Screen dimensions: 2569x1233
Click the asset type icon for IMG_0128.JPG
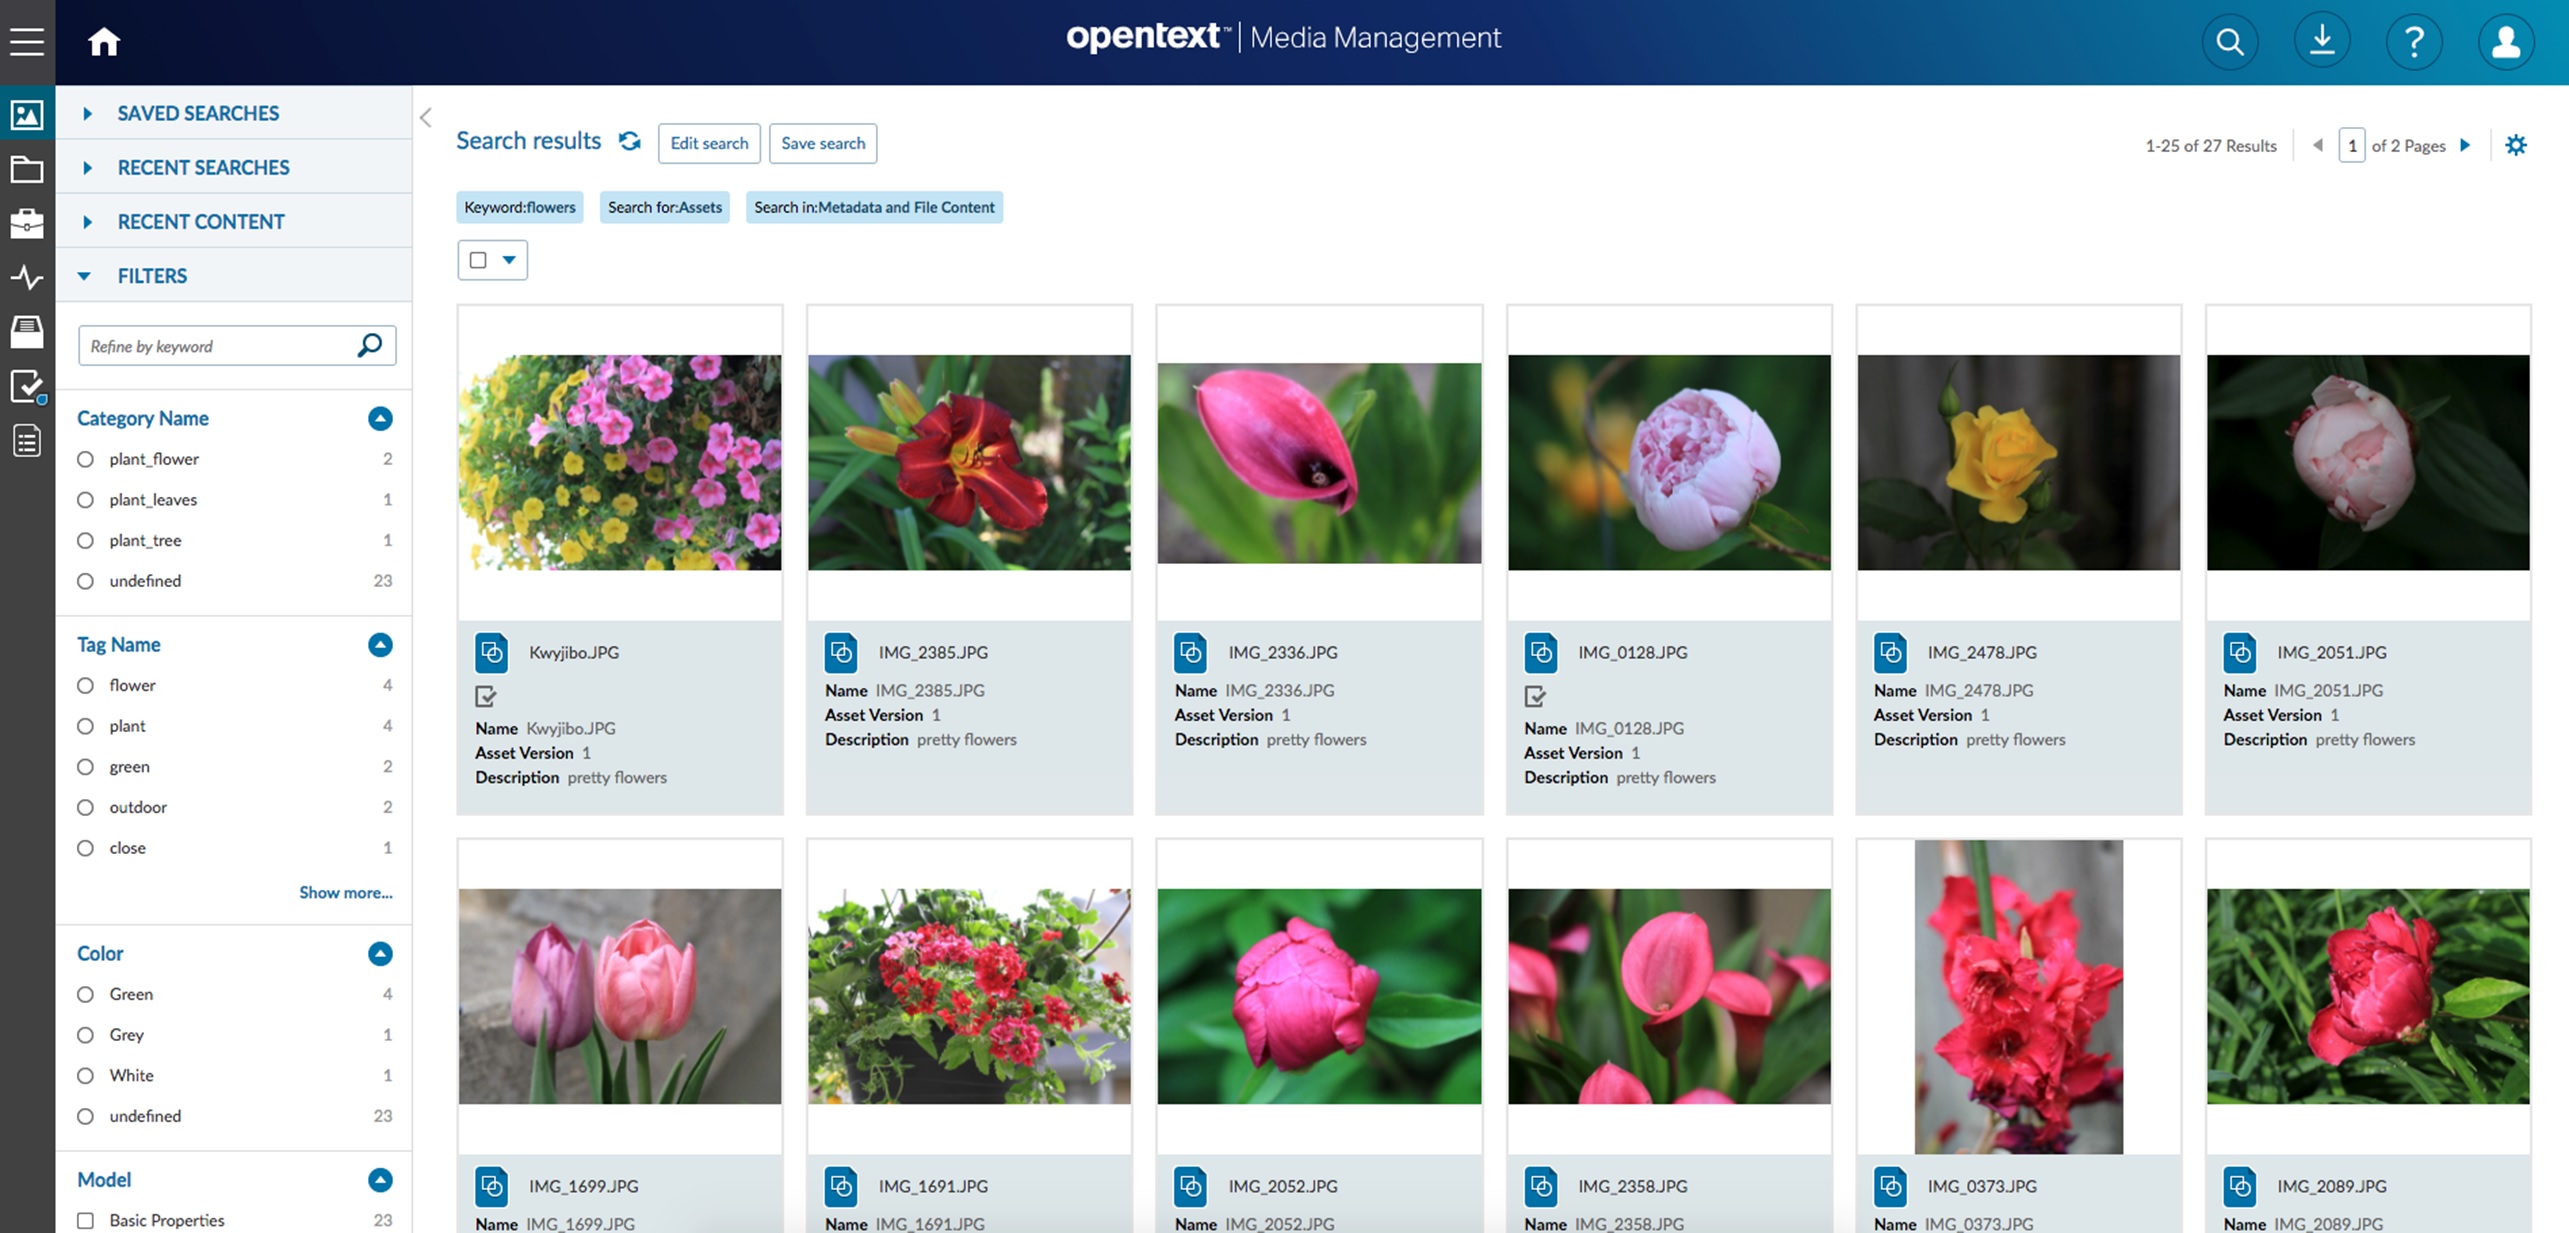(x=1541, y=652)
